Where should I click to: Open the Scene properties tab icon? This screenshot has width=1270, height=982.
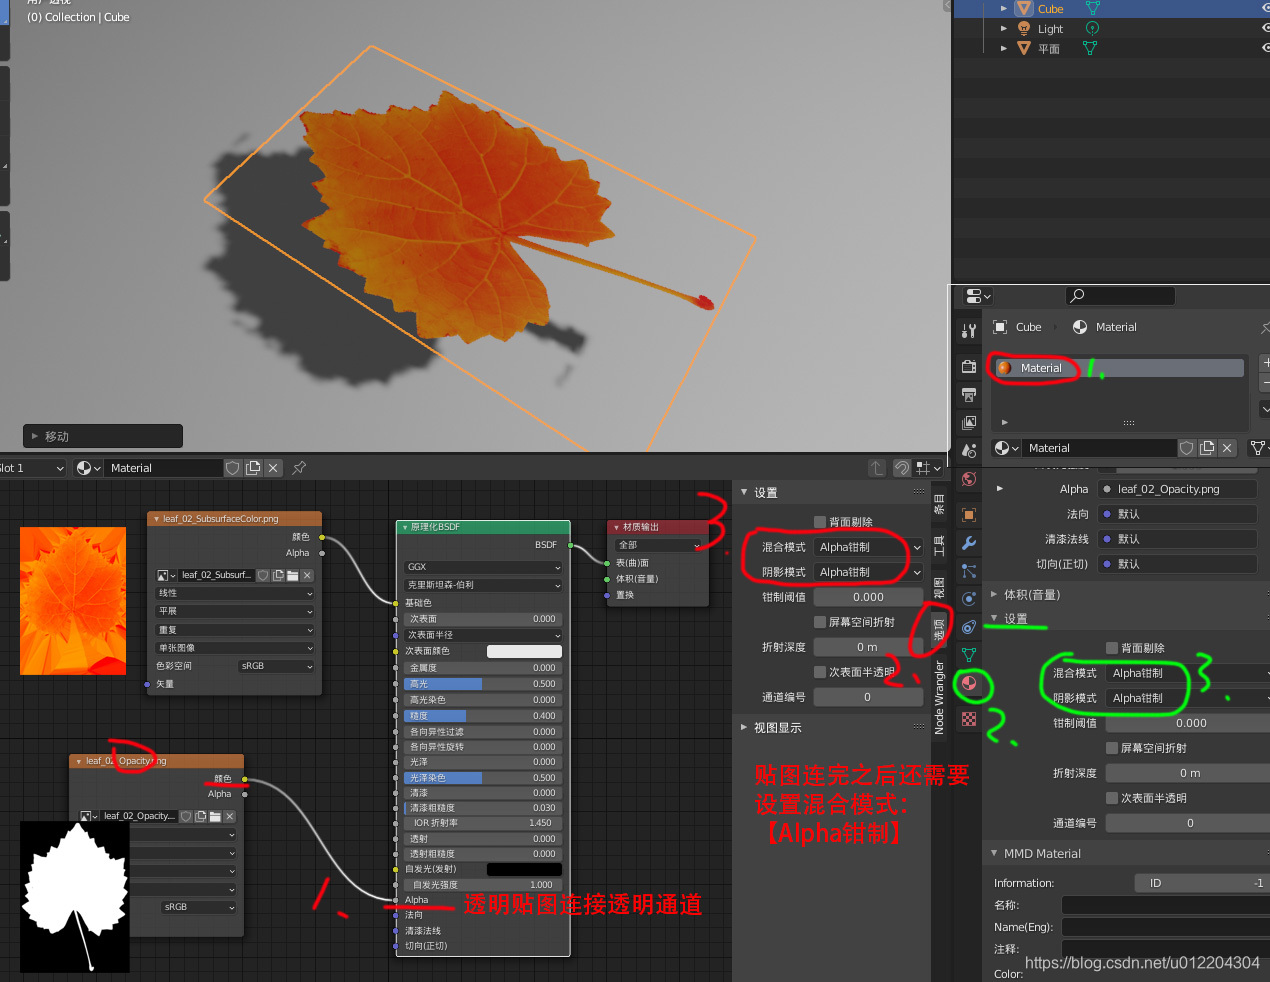(968, 450)
